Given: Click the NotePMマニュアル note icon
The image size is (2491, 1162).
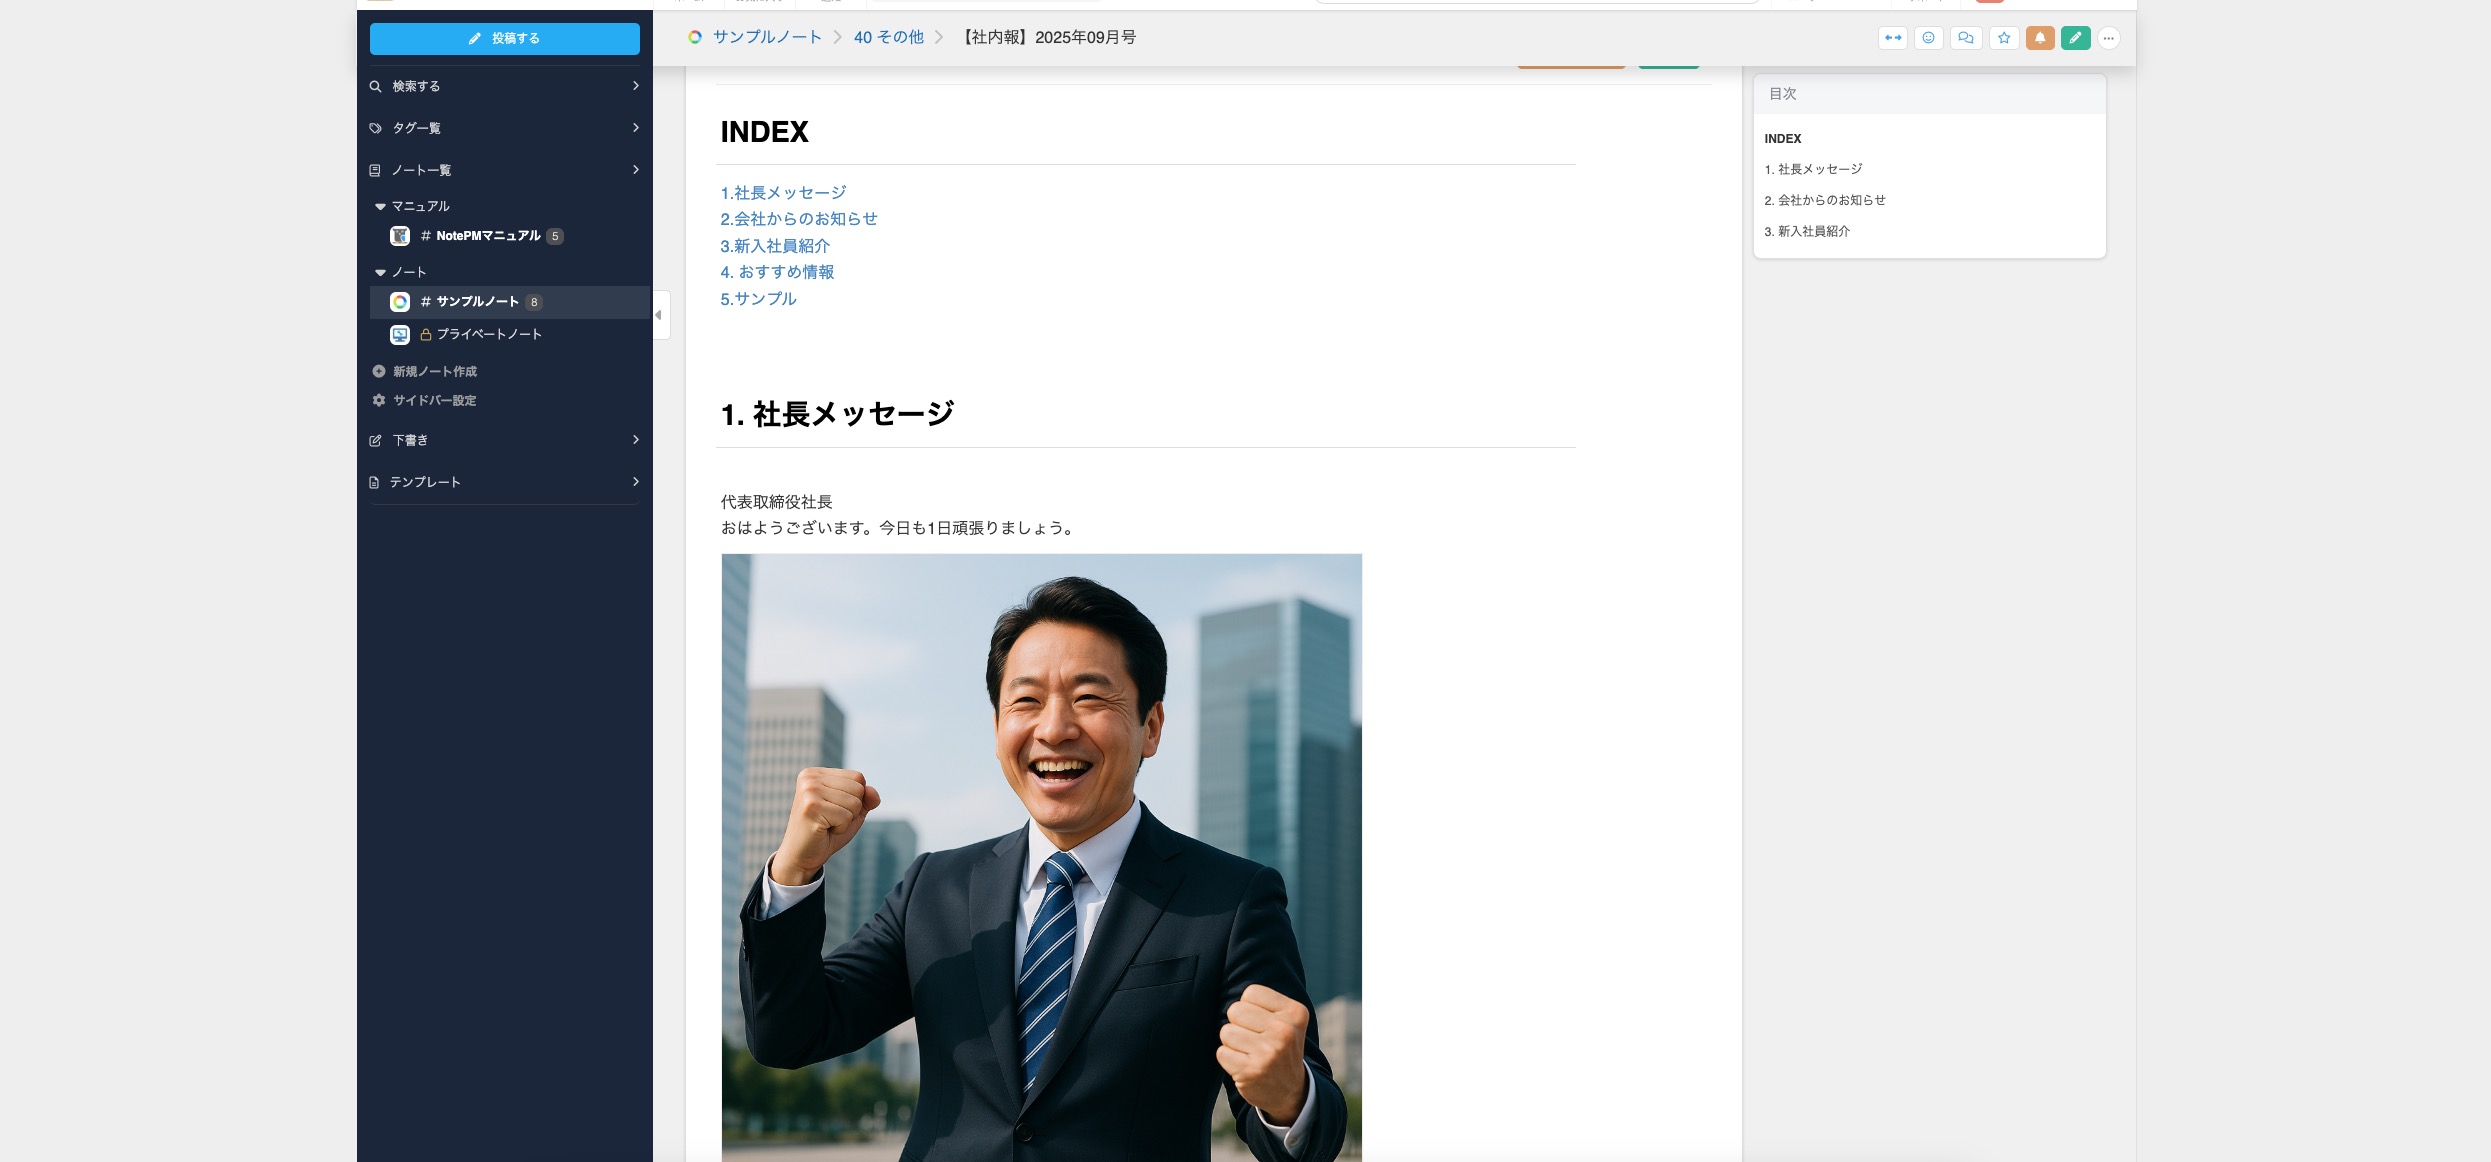Looking at the screenshot, I should (400, 236).
